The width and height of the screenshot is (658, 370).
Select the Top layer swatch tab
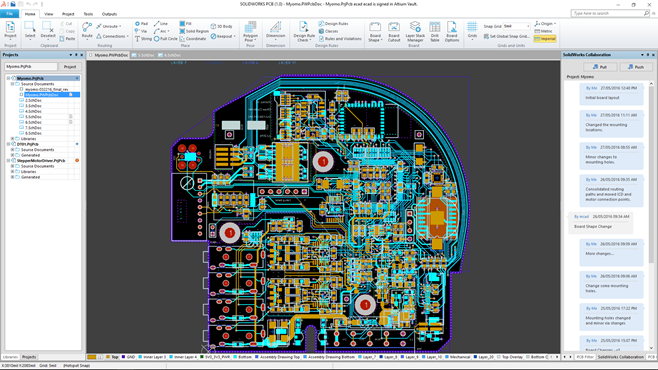tap(112, 357)
